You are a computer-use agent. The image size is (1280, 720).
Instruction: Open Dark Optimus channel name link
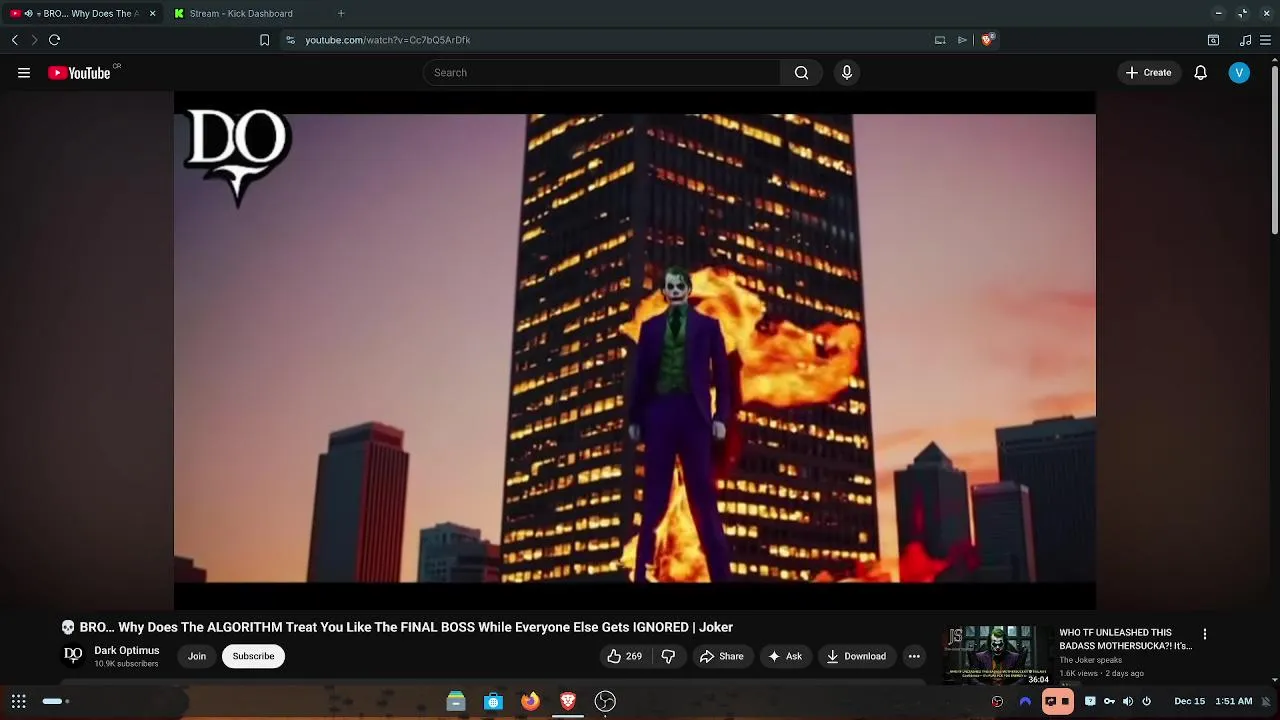coord(126,650)
